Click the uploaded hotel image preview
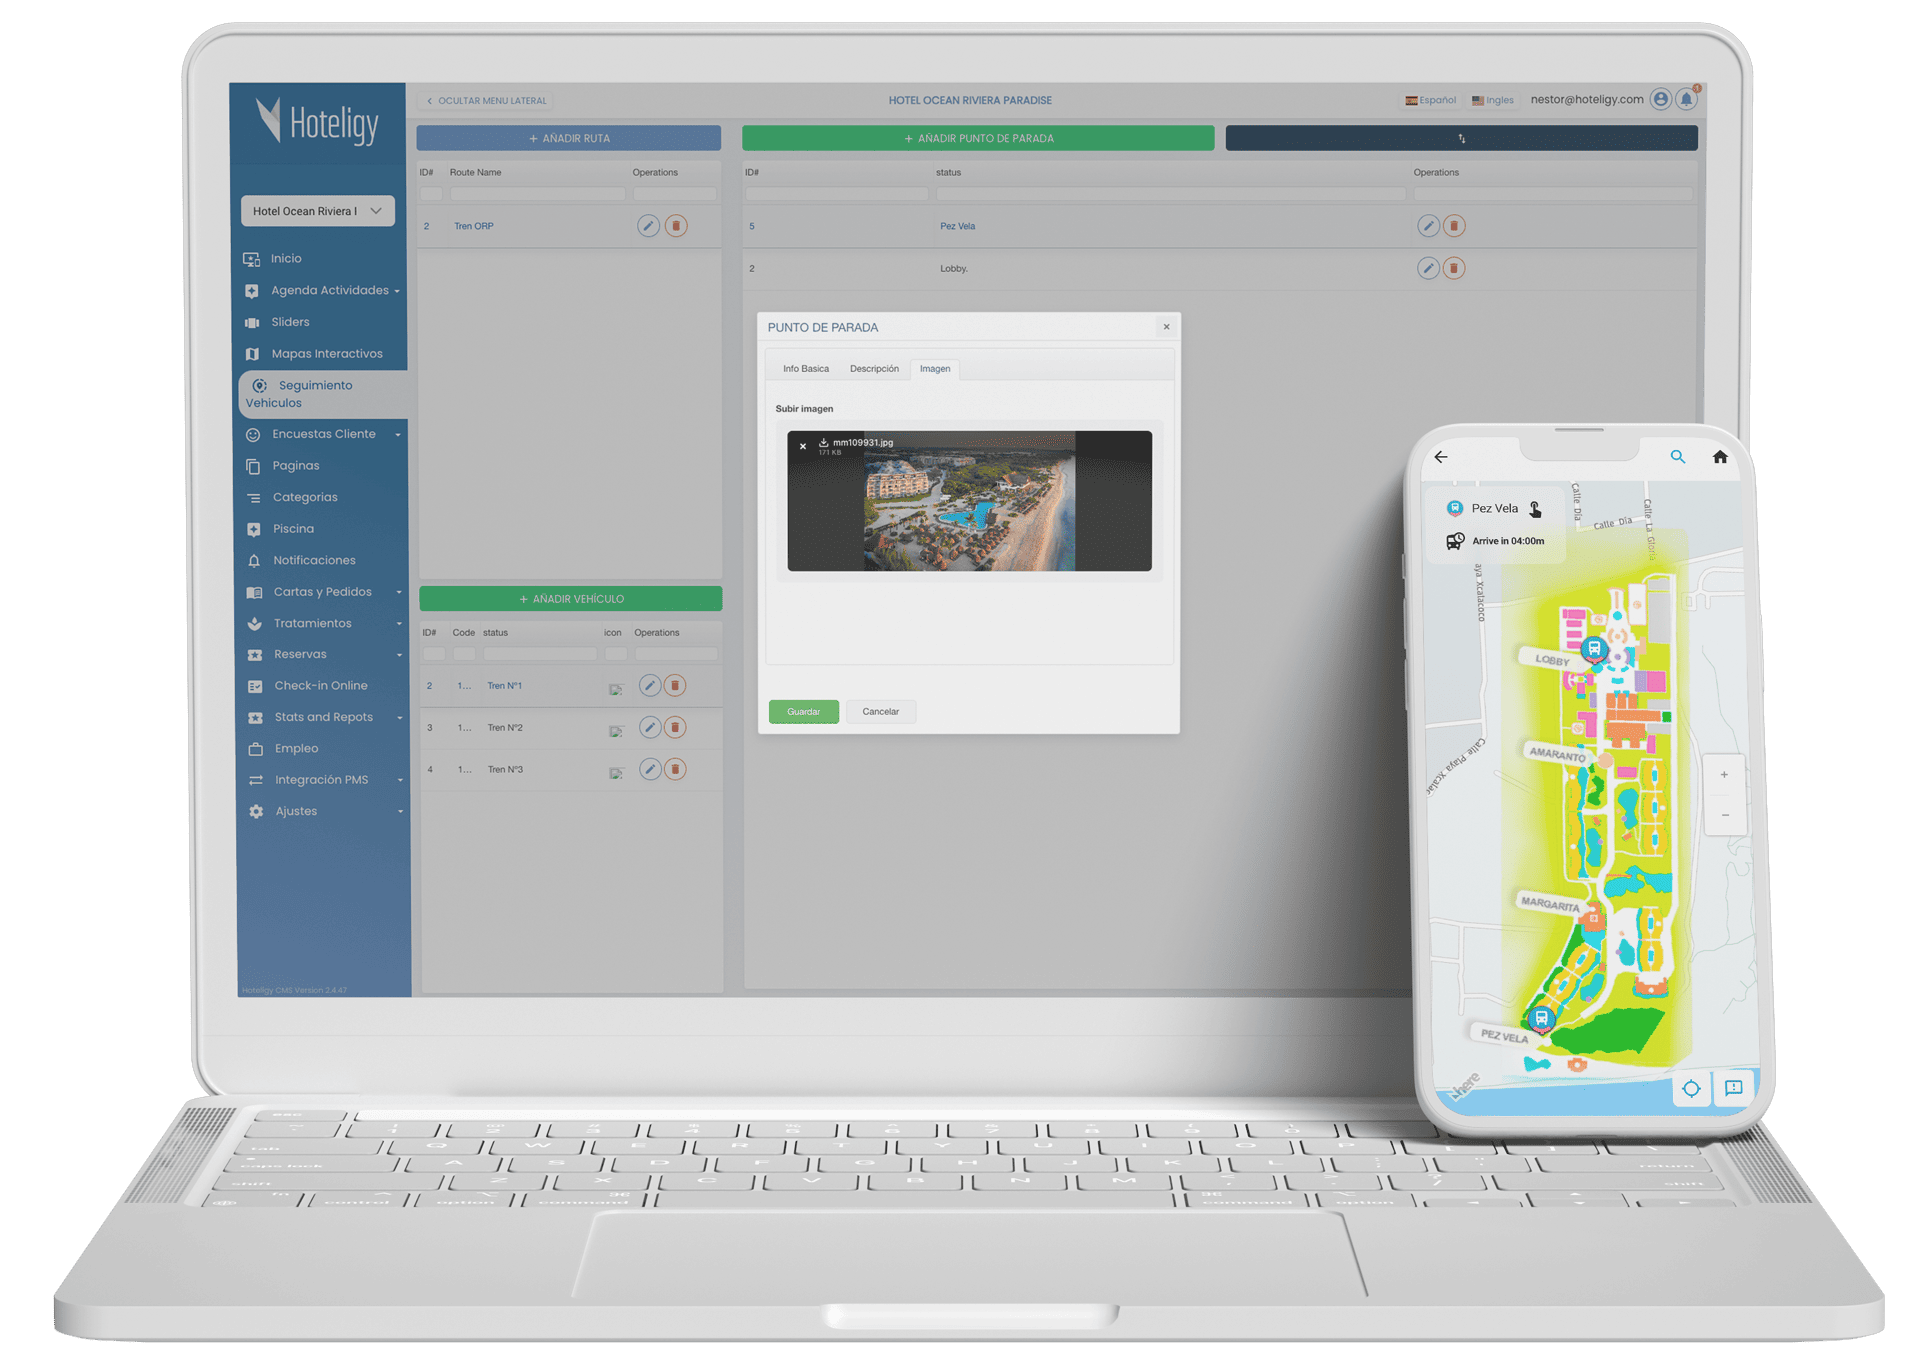Screen dimensions: 1920x1371 pos(969,501)
